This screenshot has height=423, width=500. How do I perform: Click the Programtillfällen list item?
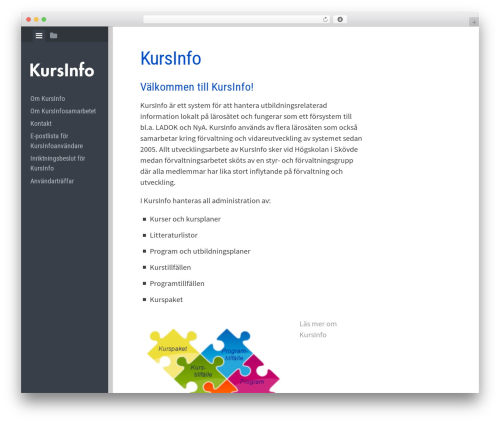177,283
